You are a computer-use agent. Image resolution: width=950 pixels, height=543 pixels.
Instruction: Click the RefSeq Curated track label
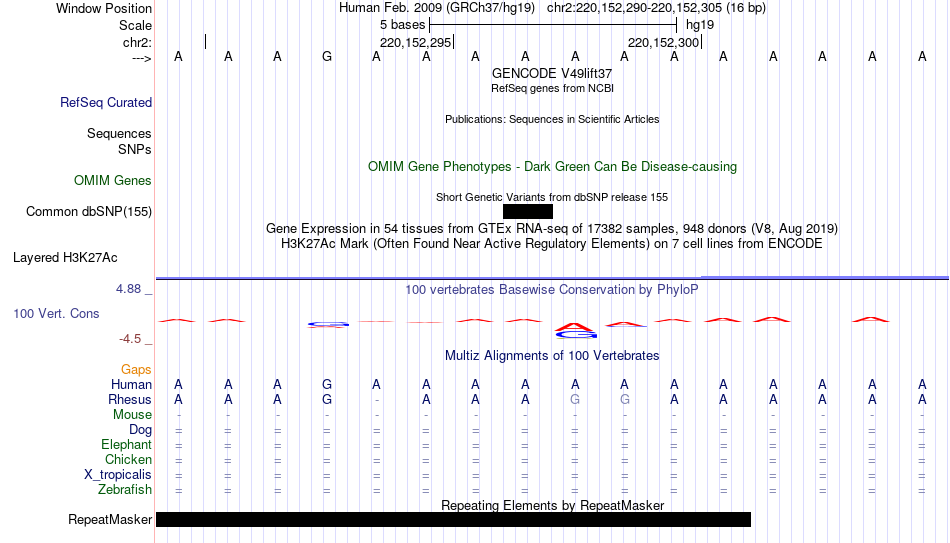[106, 102]
